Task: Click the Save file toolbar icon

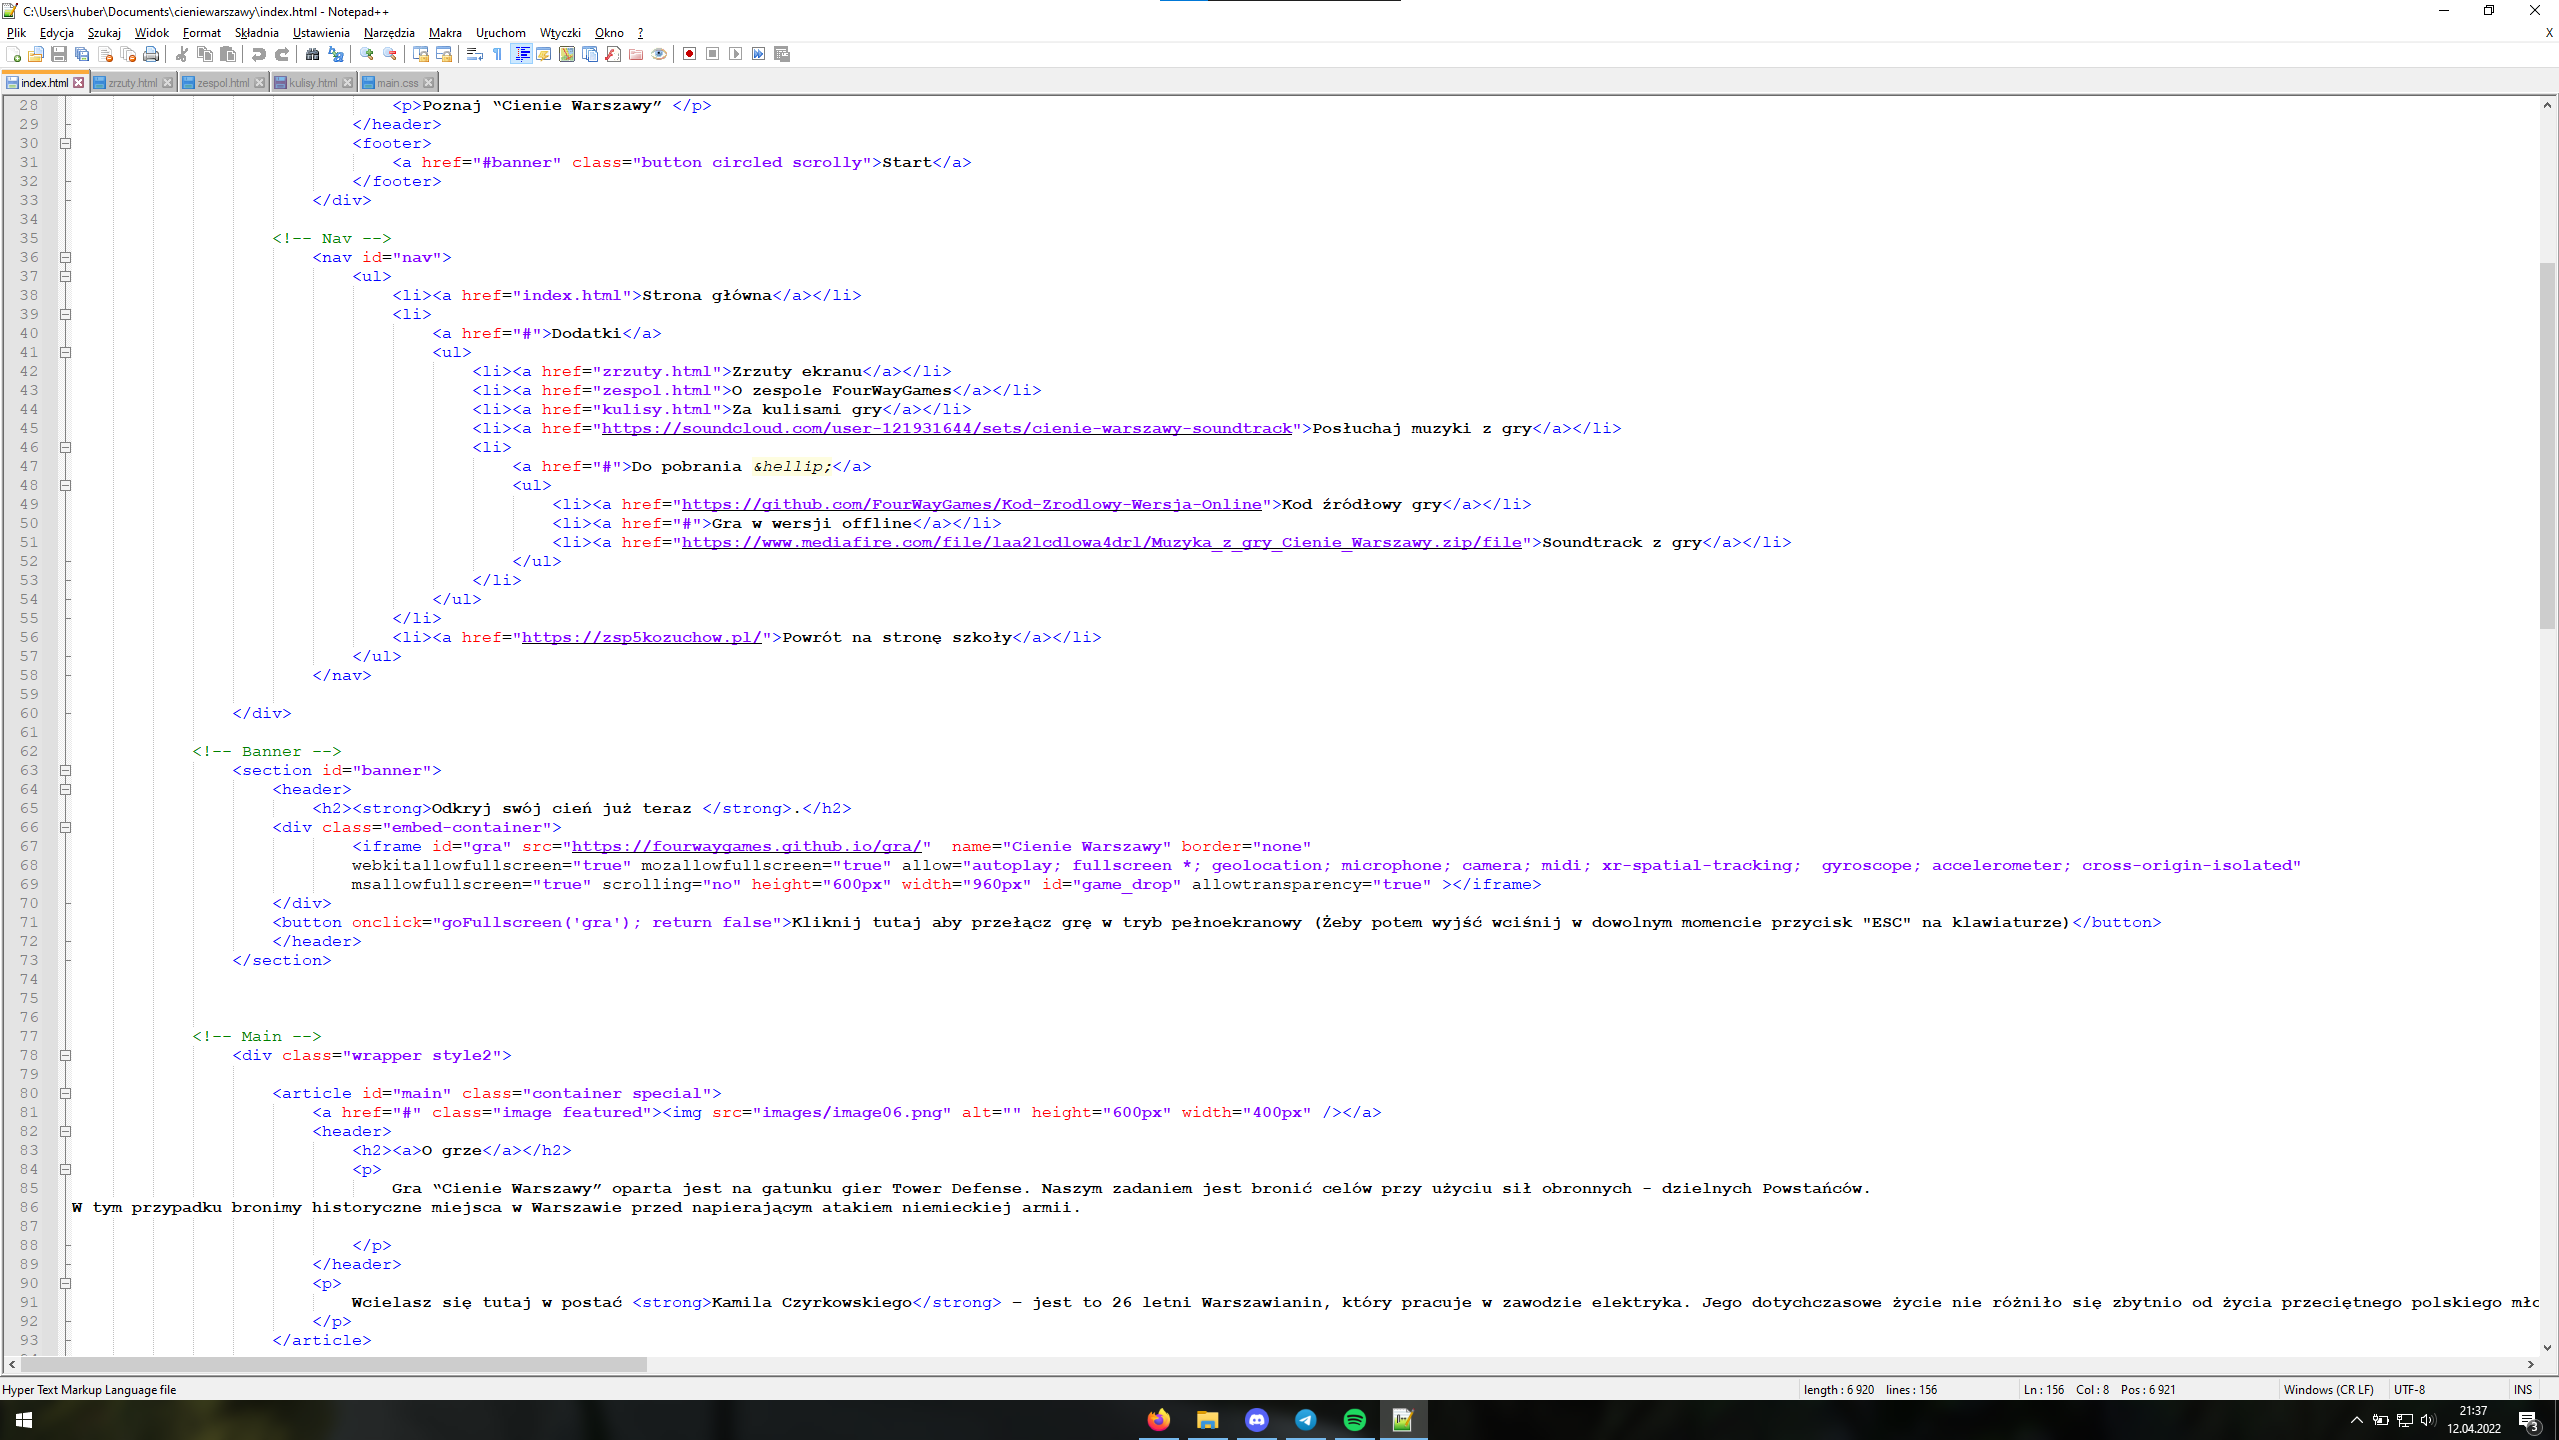Action: (59, 54)
